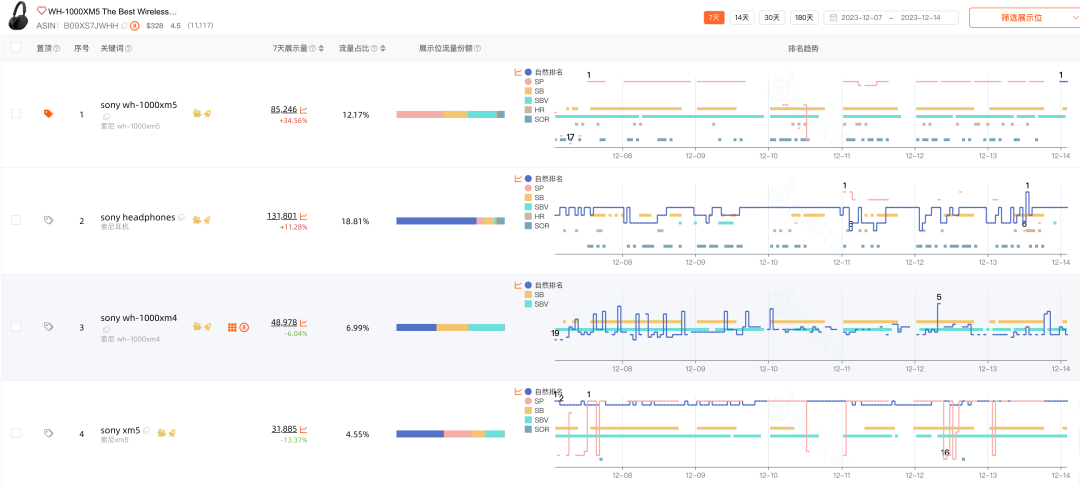Click the traffic share bar for sony headphones
The height and width of the screenshot is (486, 1080).
tap(450, 221)
